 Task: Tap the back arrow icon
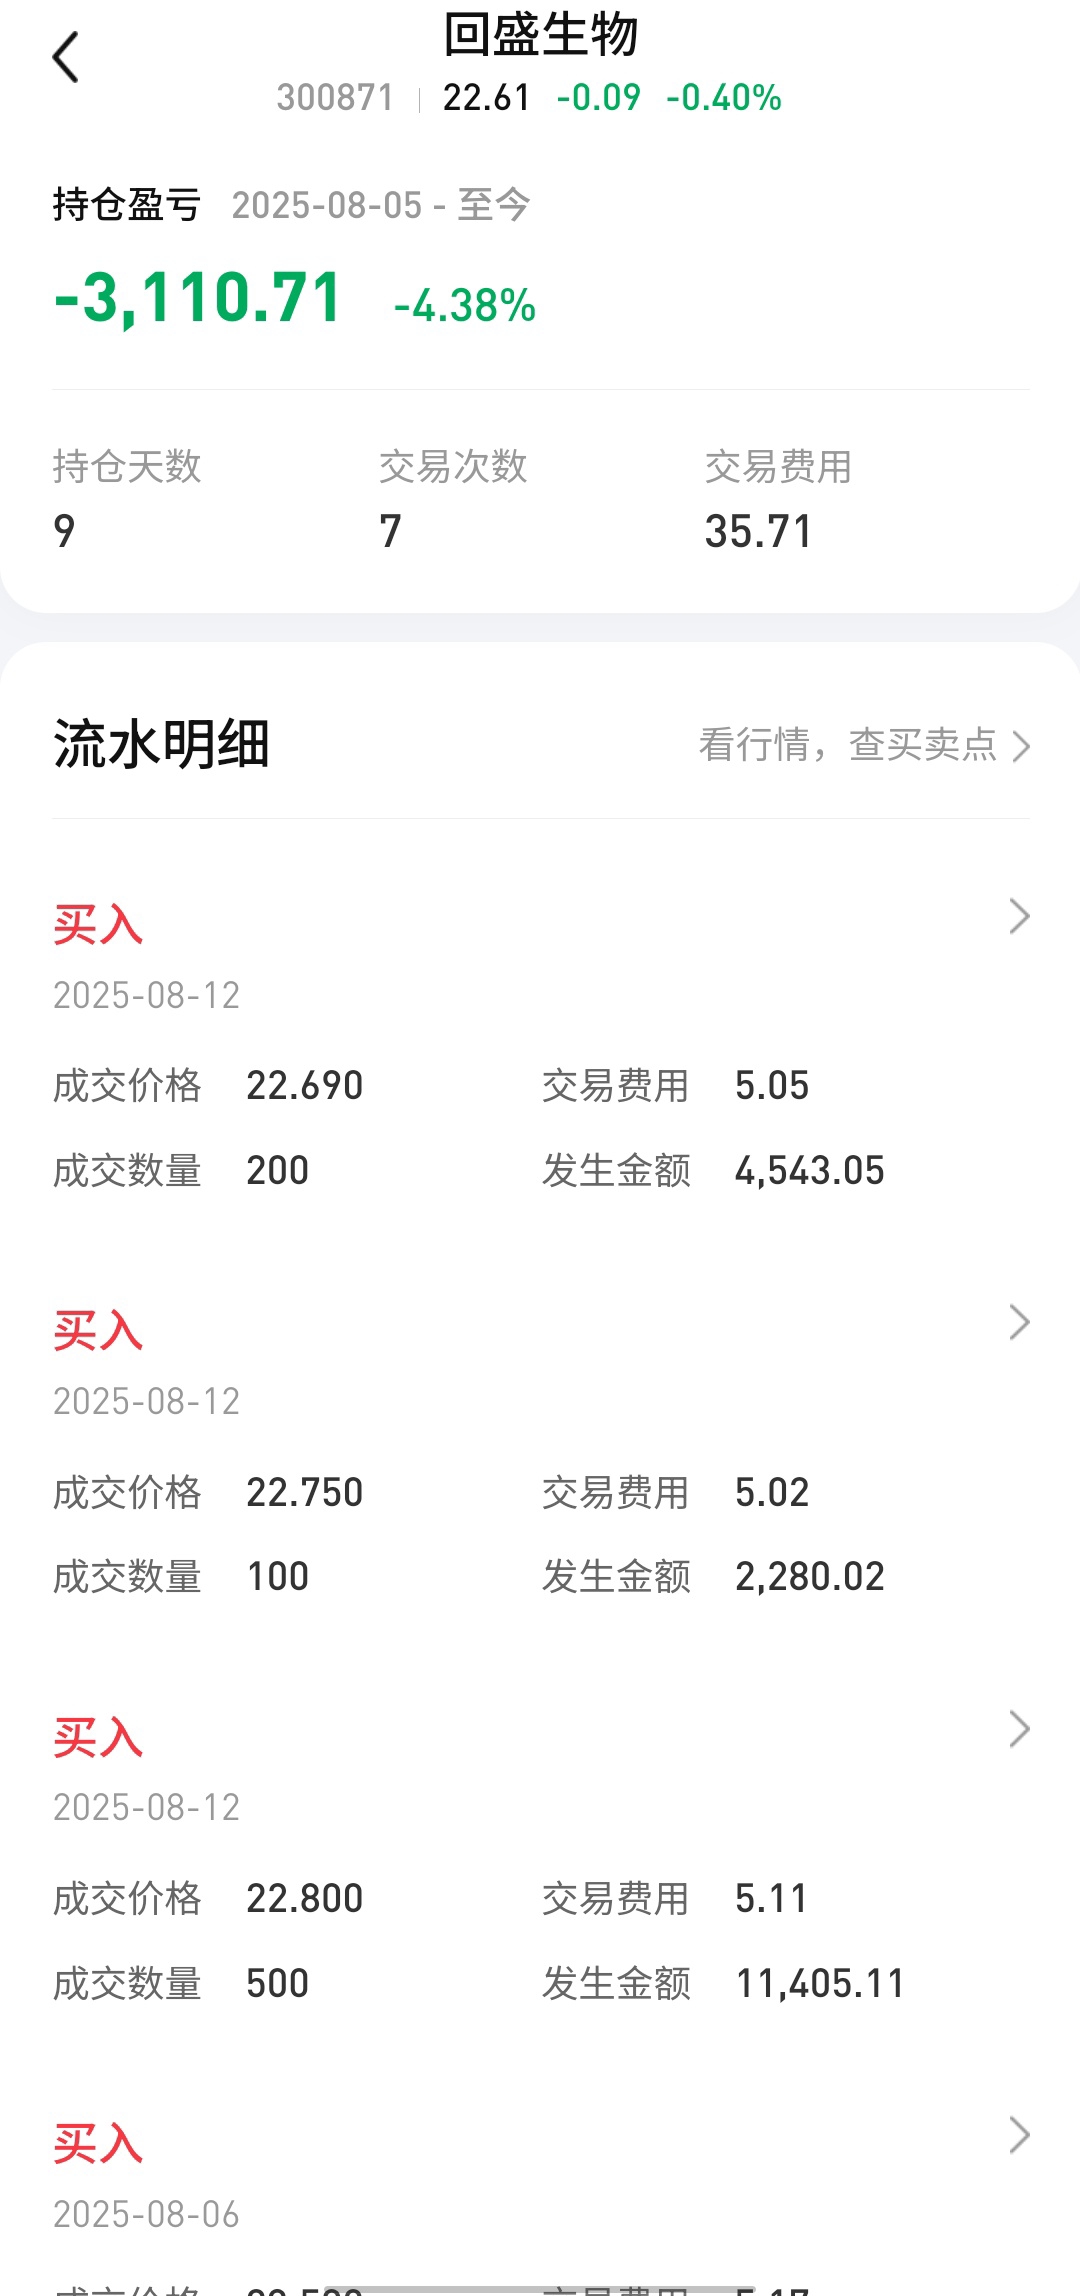coord(66,57)
